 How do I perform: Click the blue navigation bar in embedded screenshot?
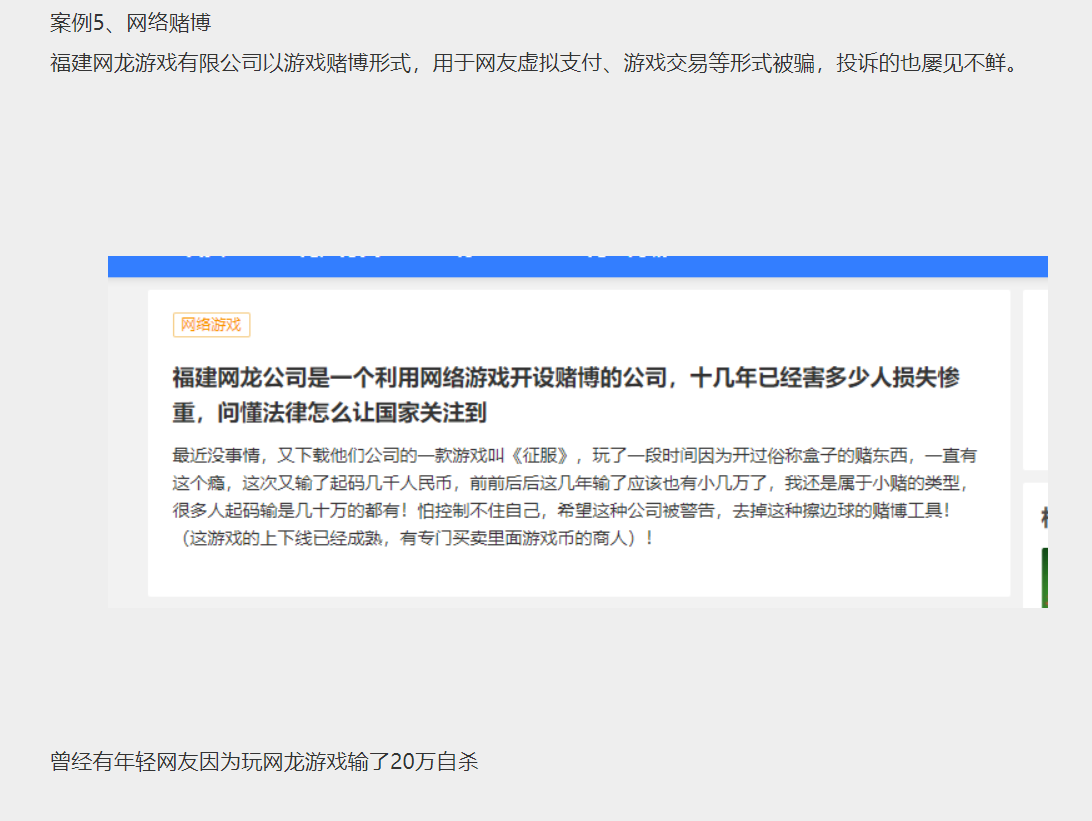[x=578, y=266]
